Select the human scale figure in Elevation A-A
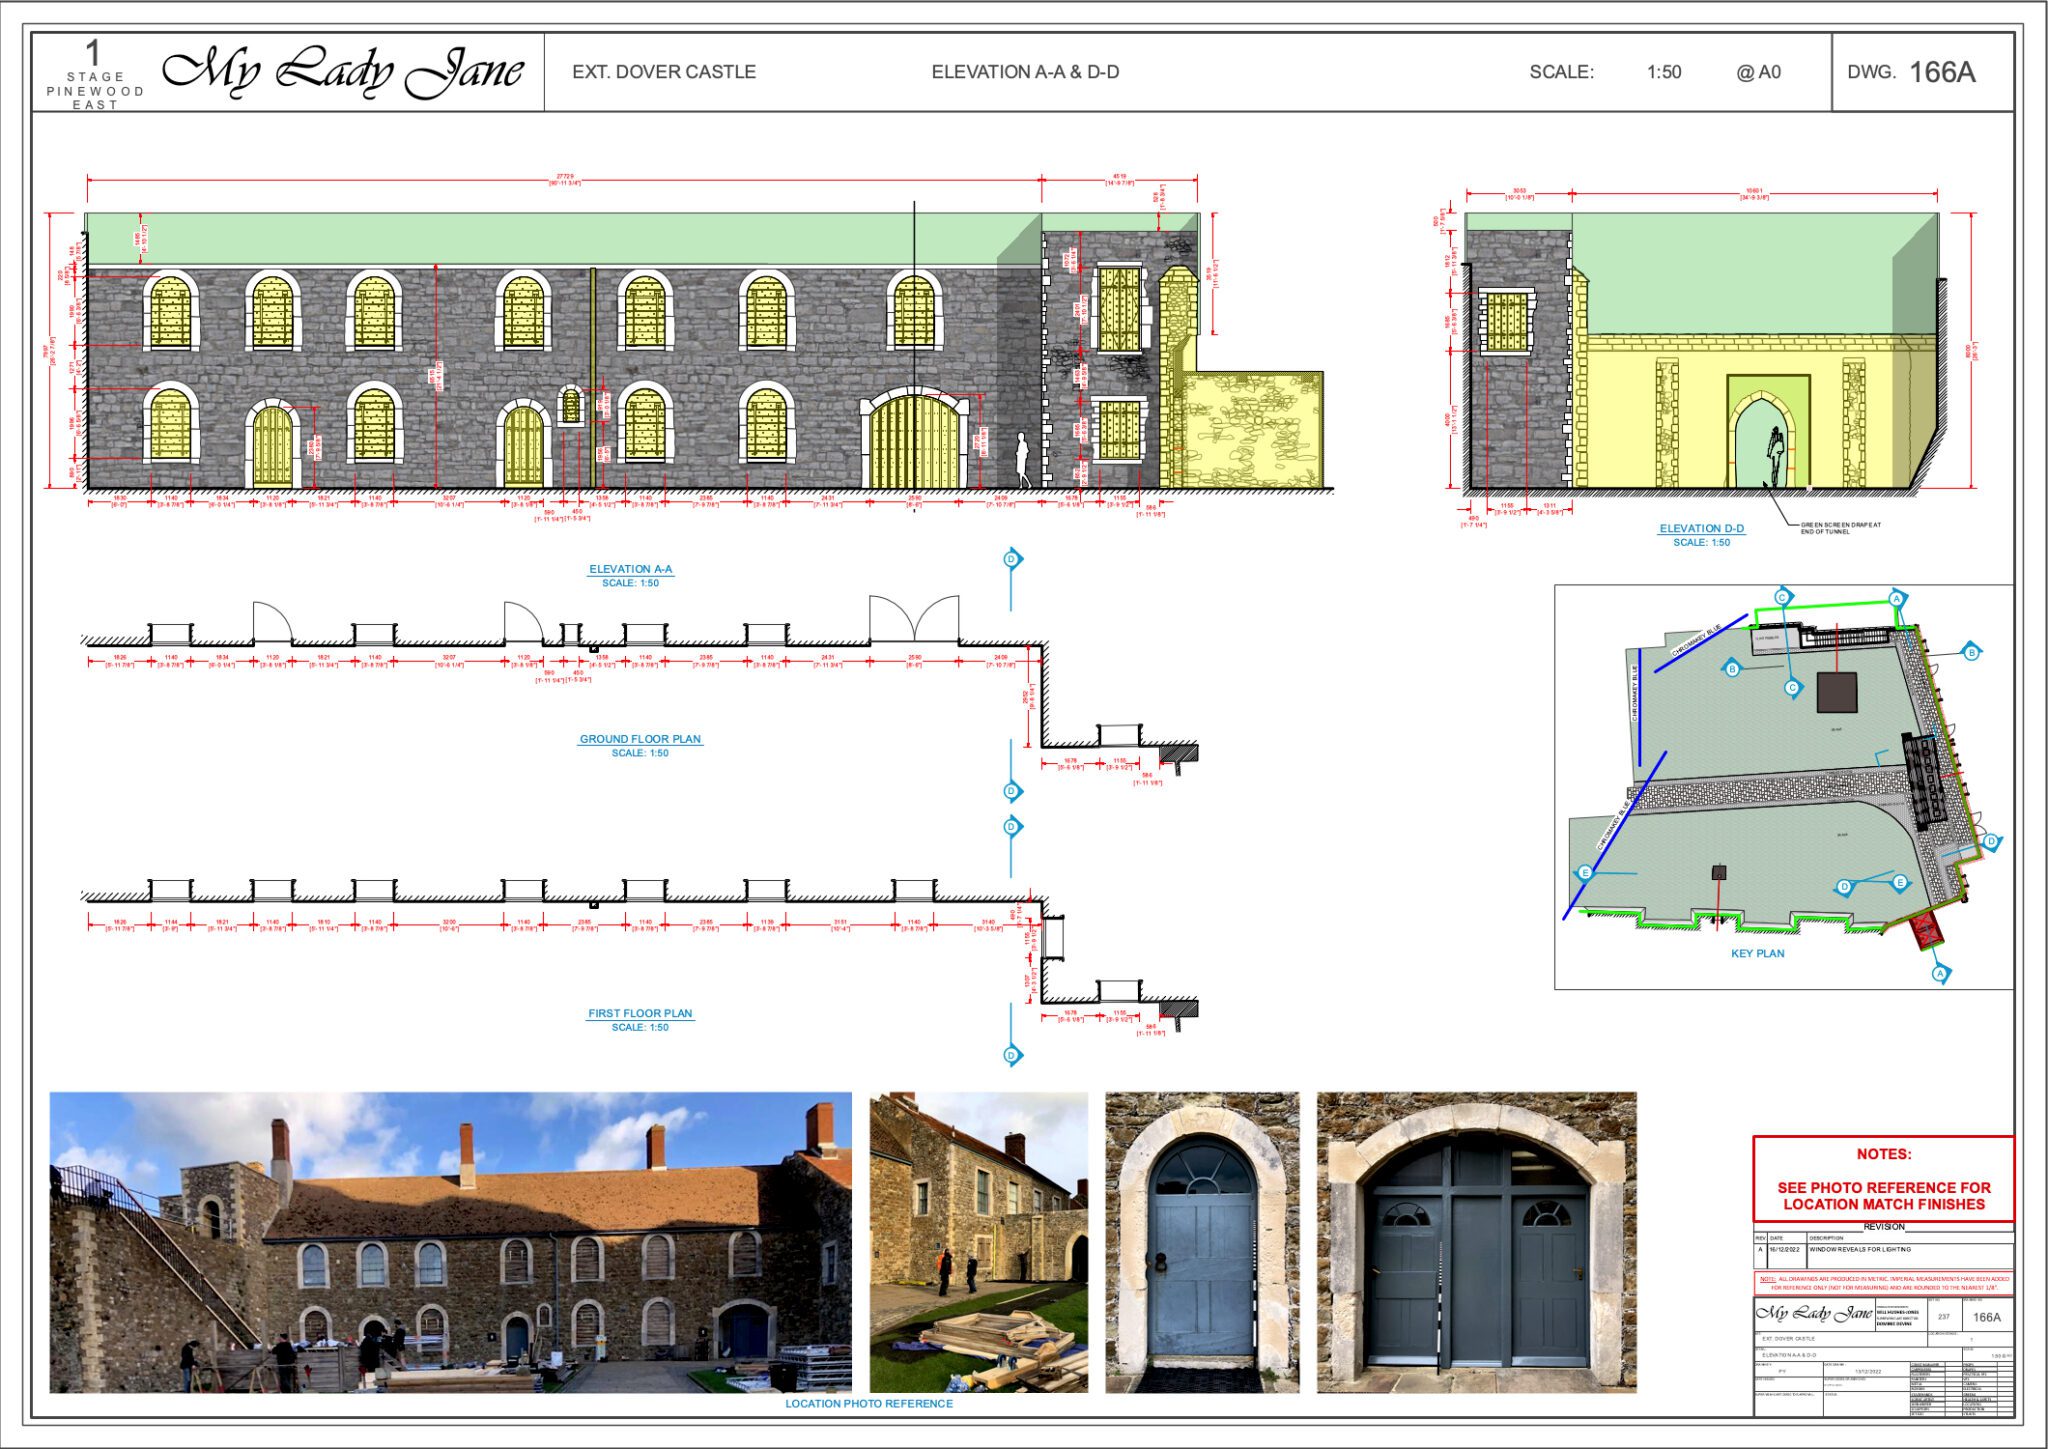The width and height of the screenshot is (2048, 1449). pos(1022,459)
